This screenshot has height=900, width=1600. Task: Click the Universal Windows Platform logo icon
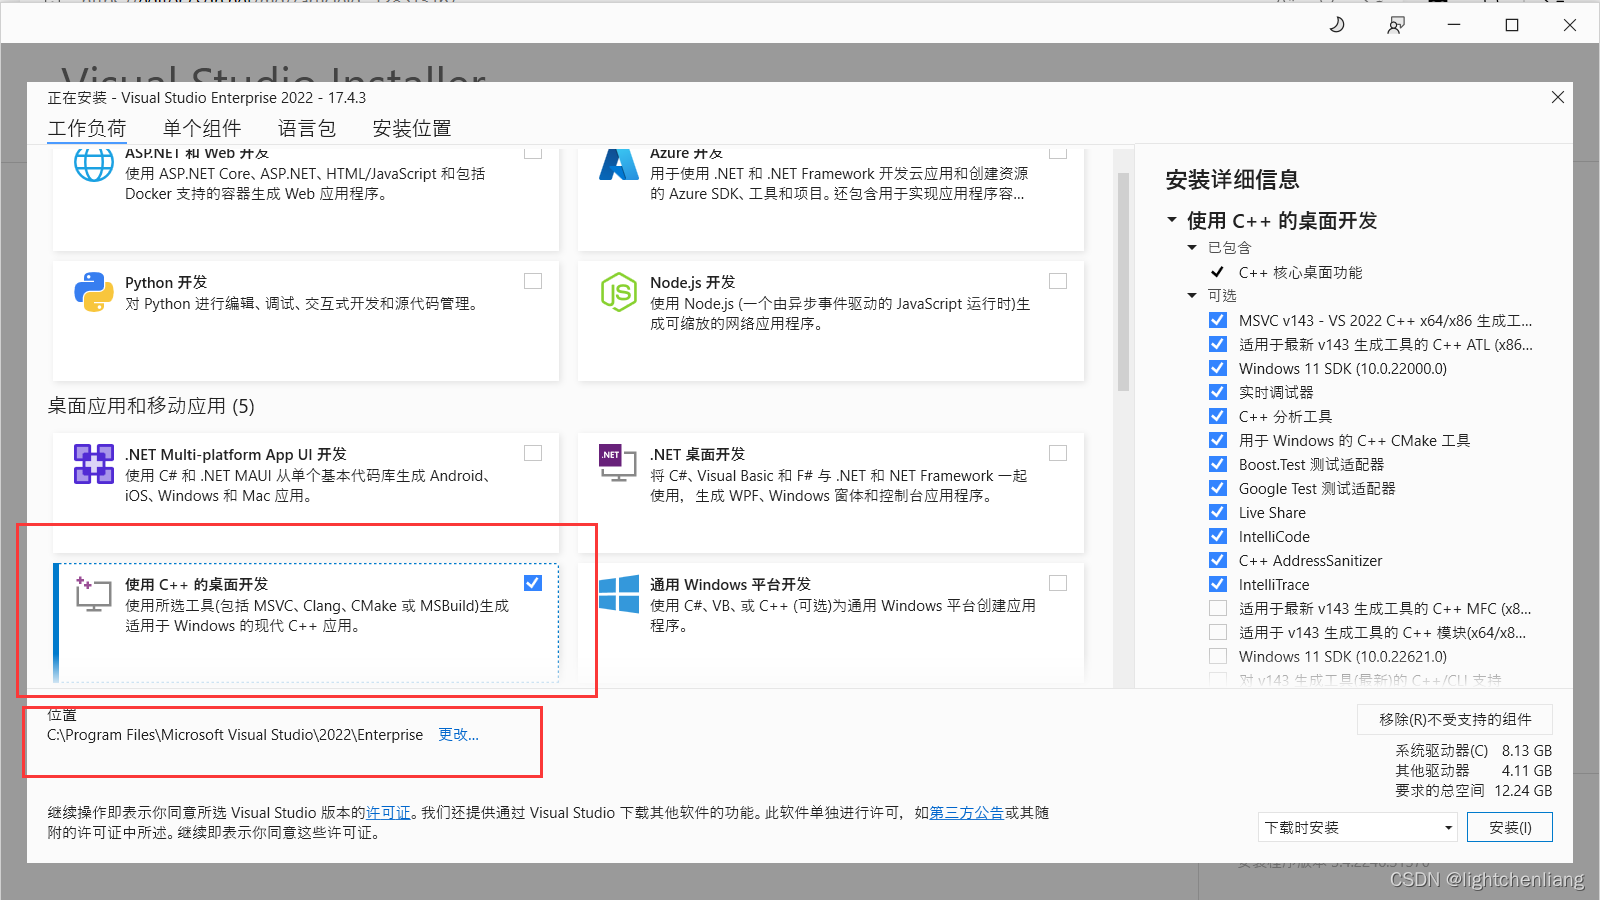click(x=619, y=594)
